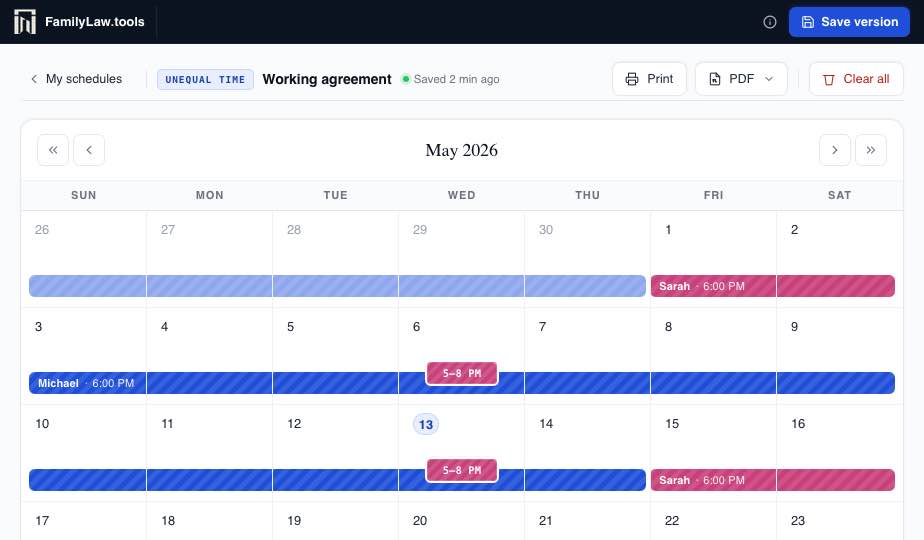
Task: Select the WED column header
Action: (461, 195)
